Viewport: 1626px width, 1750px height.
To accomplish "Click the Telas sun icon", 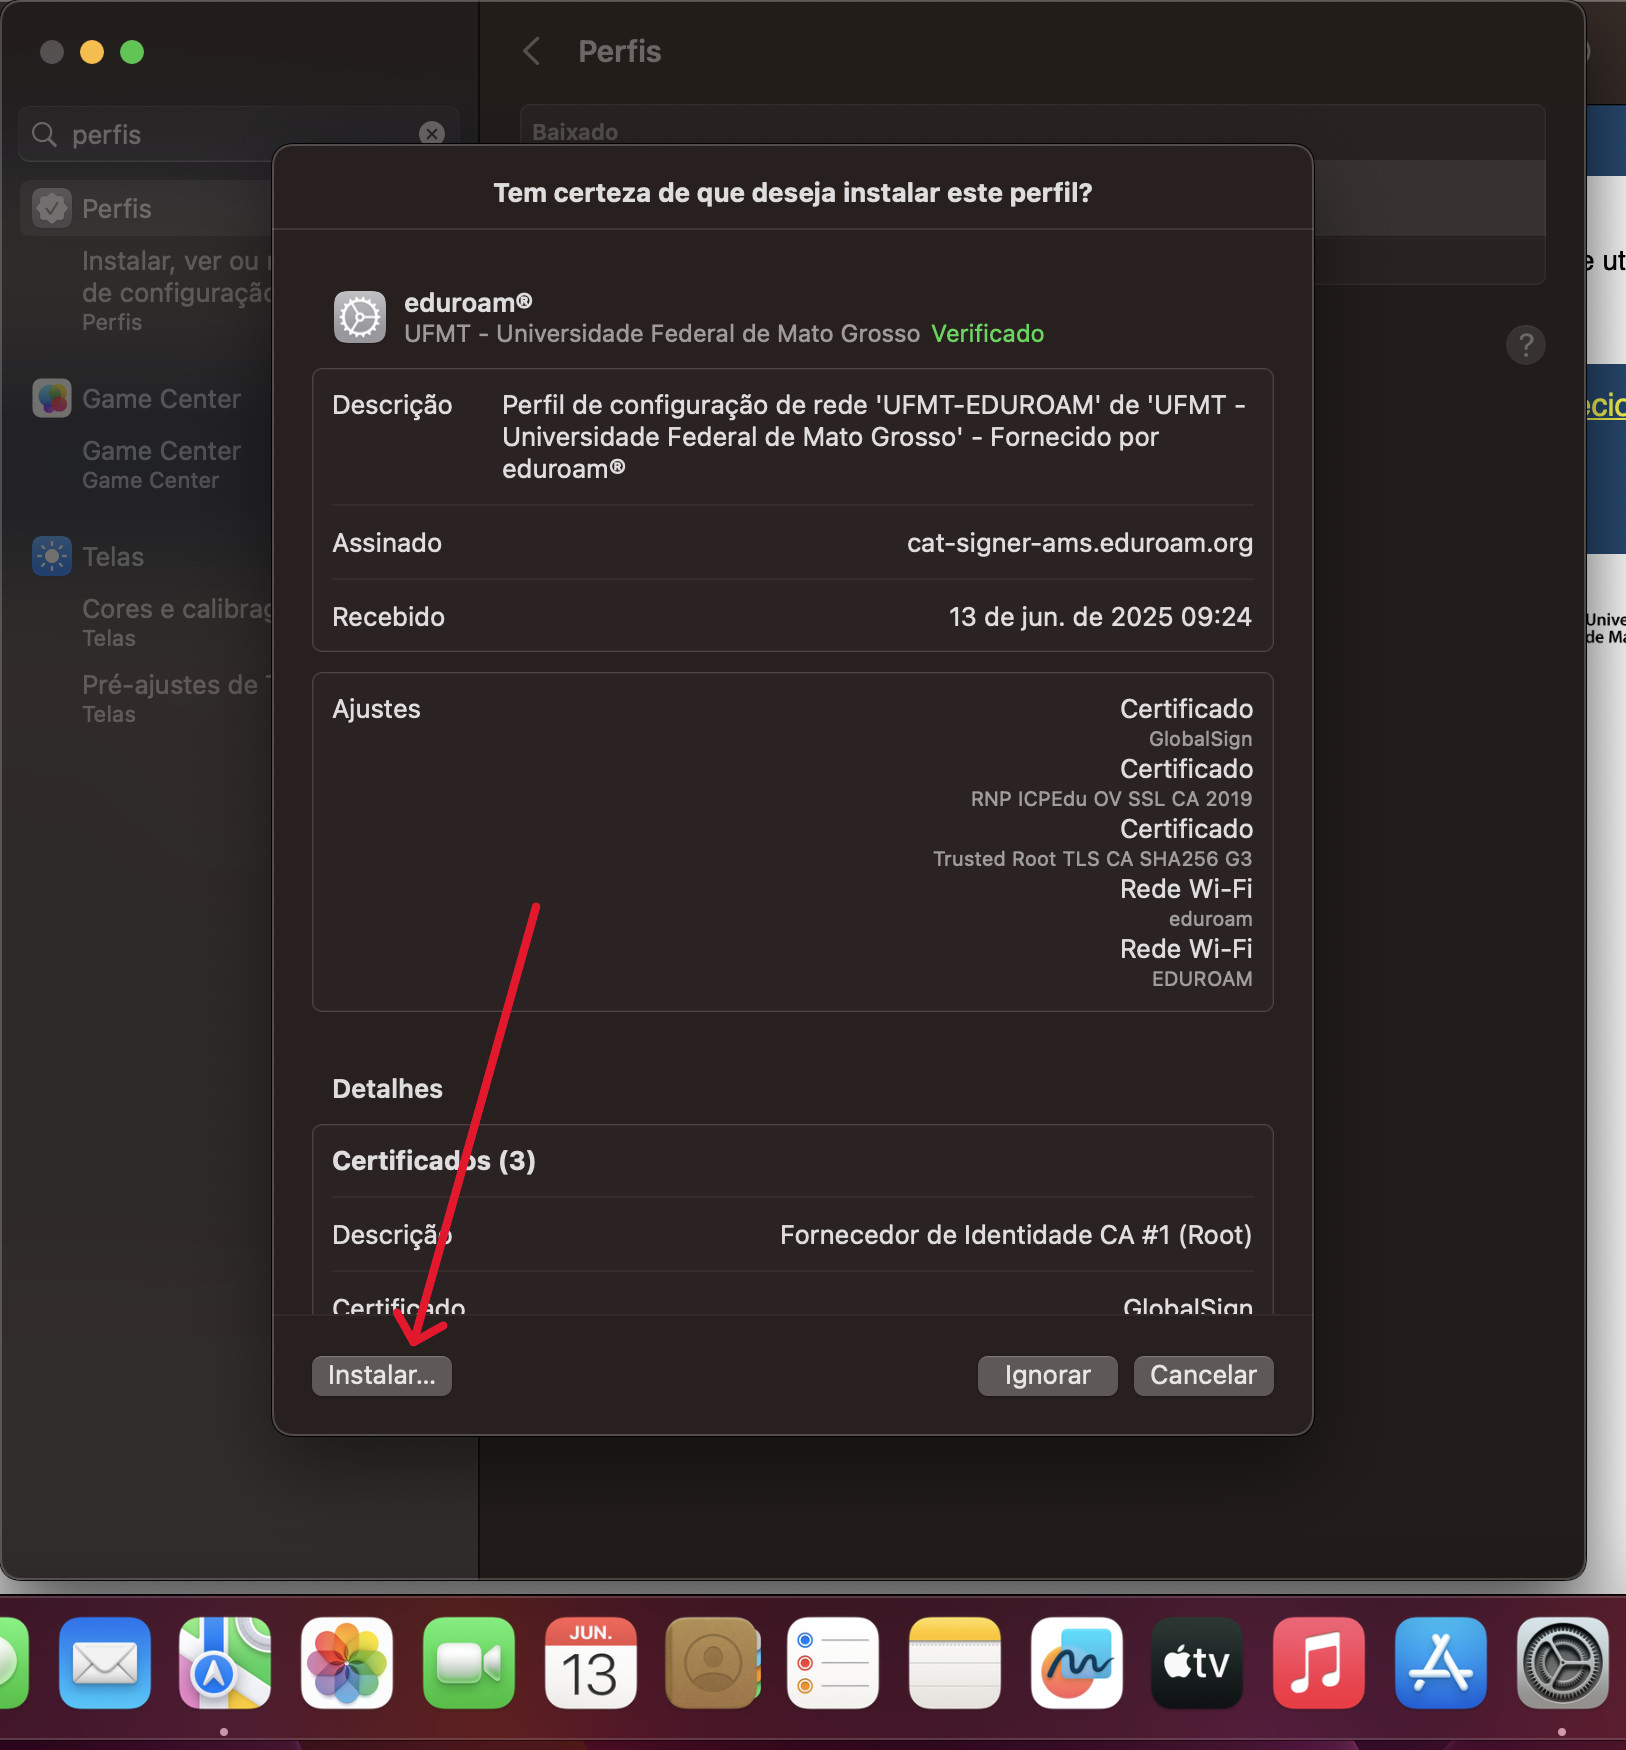I will (x=52, y=556).
